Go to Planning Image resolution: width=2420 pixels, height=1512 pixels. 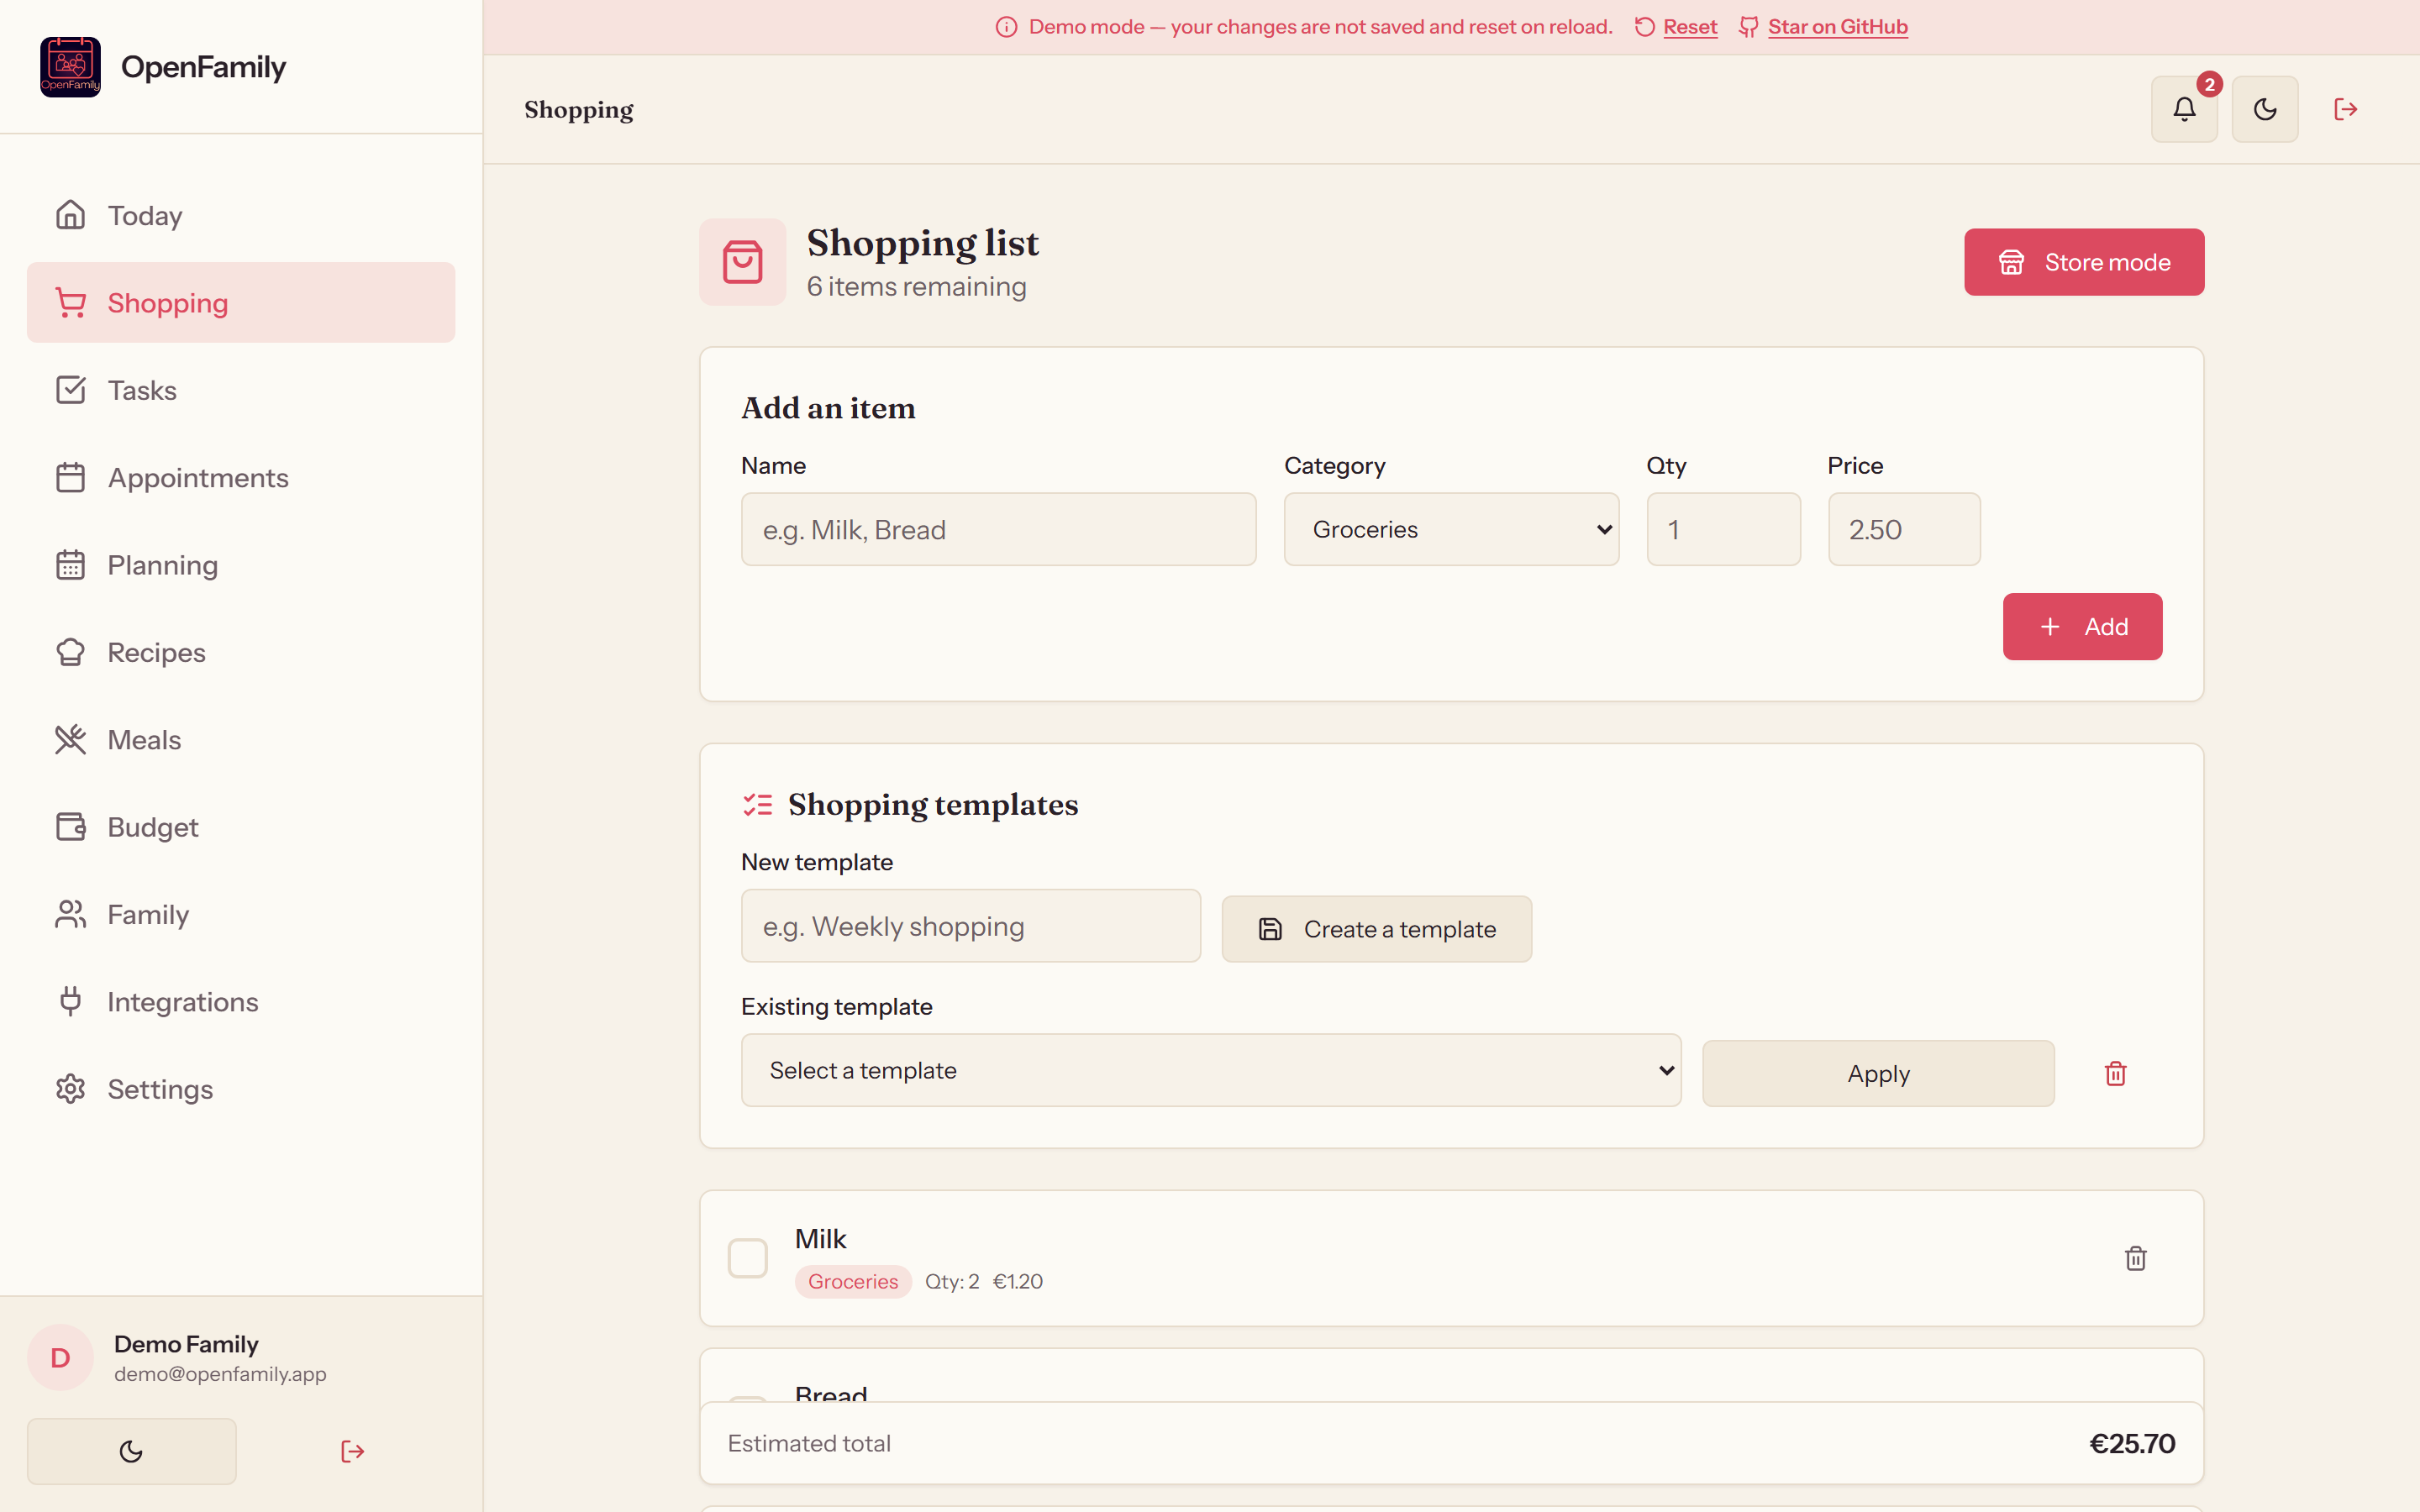[x=241, y=564]
